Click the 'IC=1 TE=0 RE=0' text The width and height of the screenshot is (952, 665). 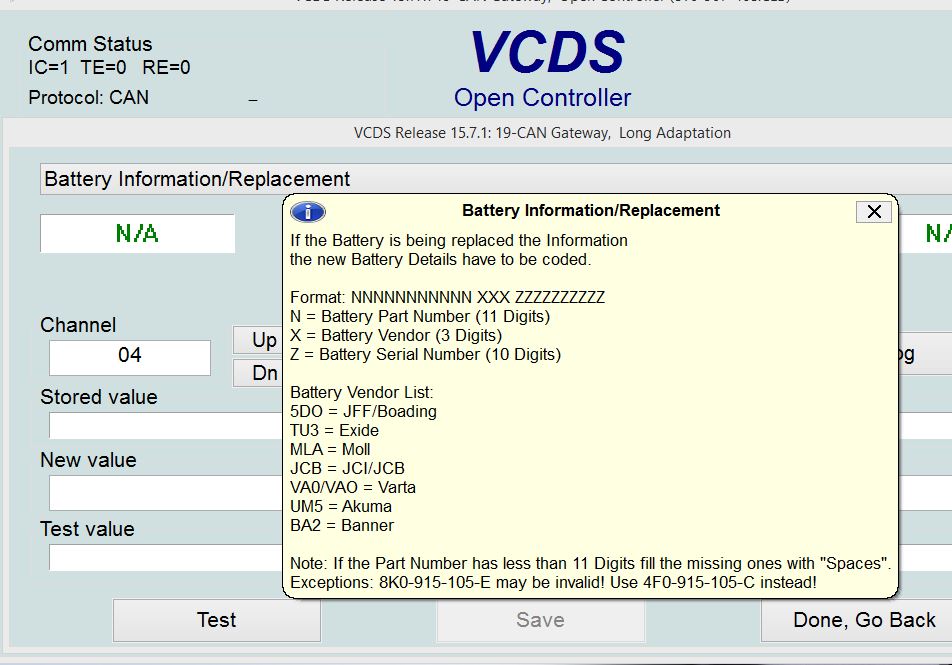109,67
